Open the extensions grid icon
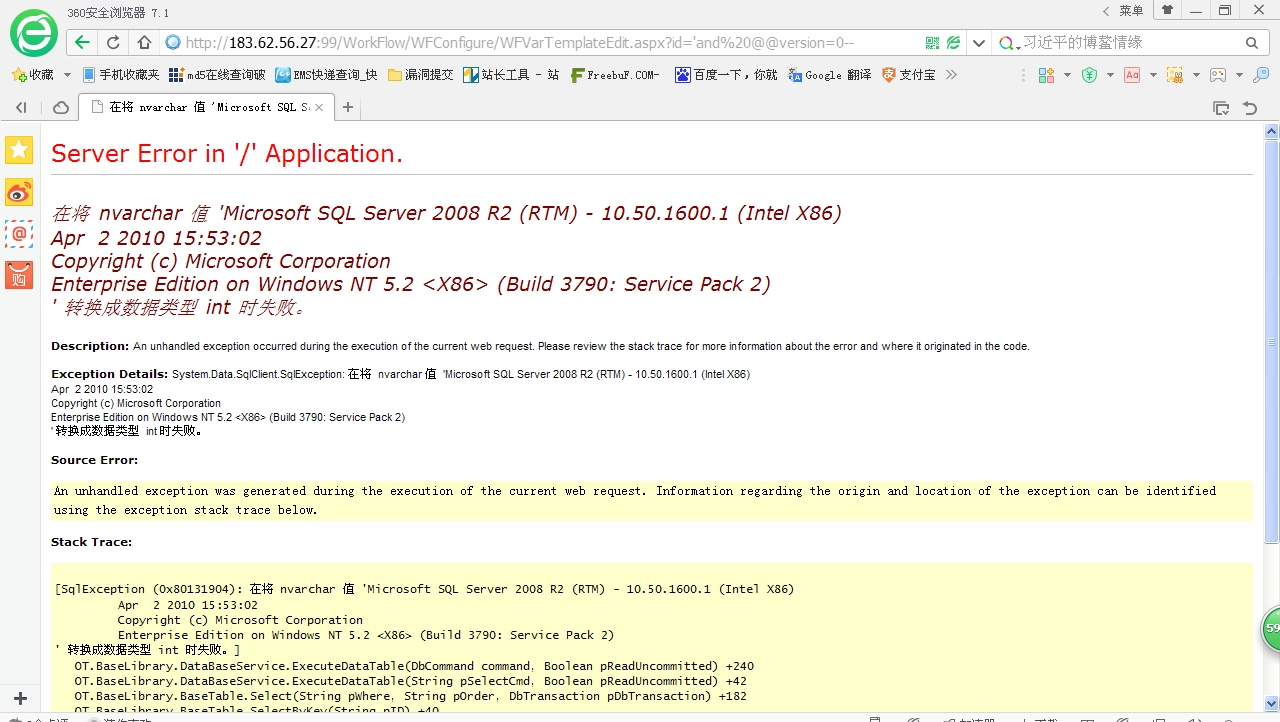Viewport: 1280px width, 722px height. pos(1047,75)
